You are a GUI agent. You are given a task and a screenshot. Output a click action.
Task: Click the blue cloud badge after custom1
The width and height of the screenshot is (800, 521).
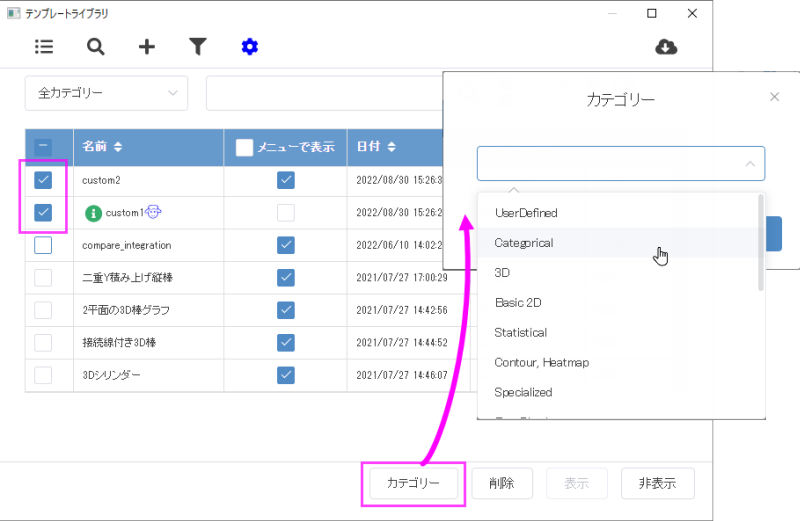pyautogui.click(x=153, y=211)
